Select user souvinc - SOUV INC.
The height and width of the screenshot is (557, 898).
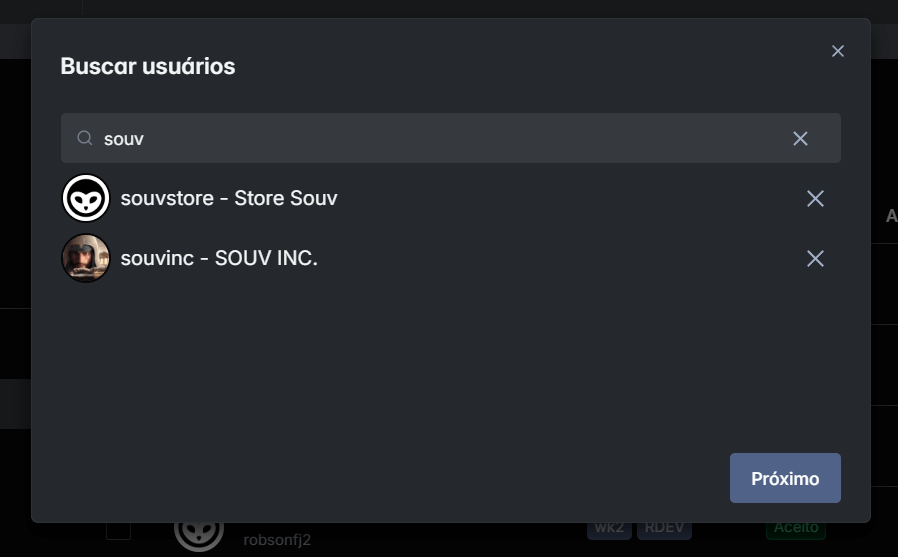pos(218,259)
